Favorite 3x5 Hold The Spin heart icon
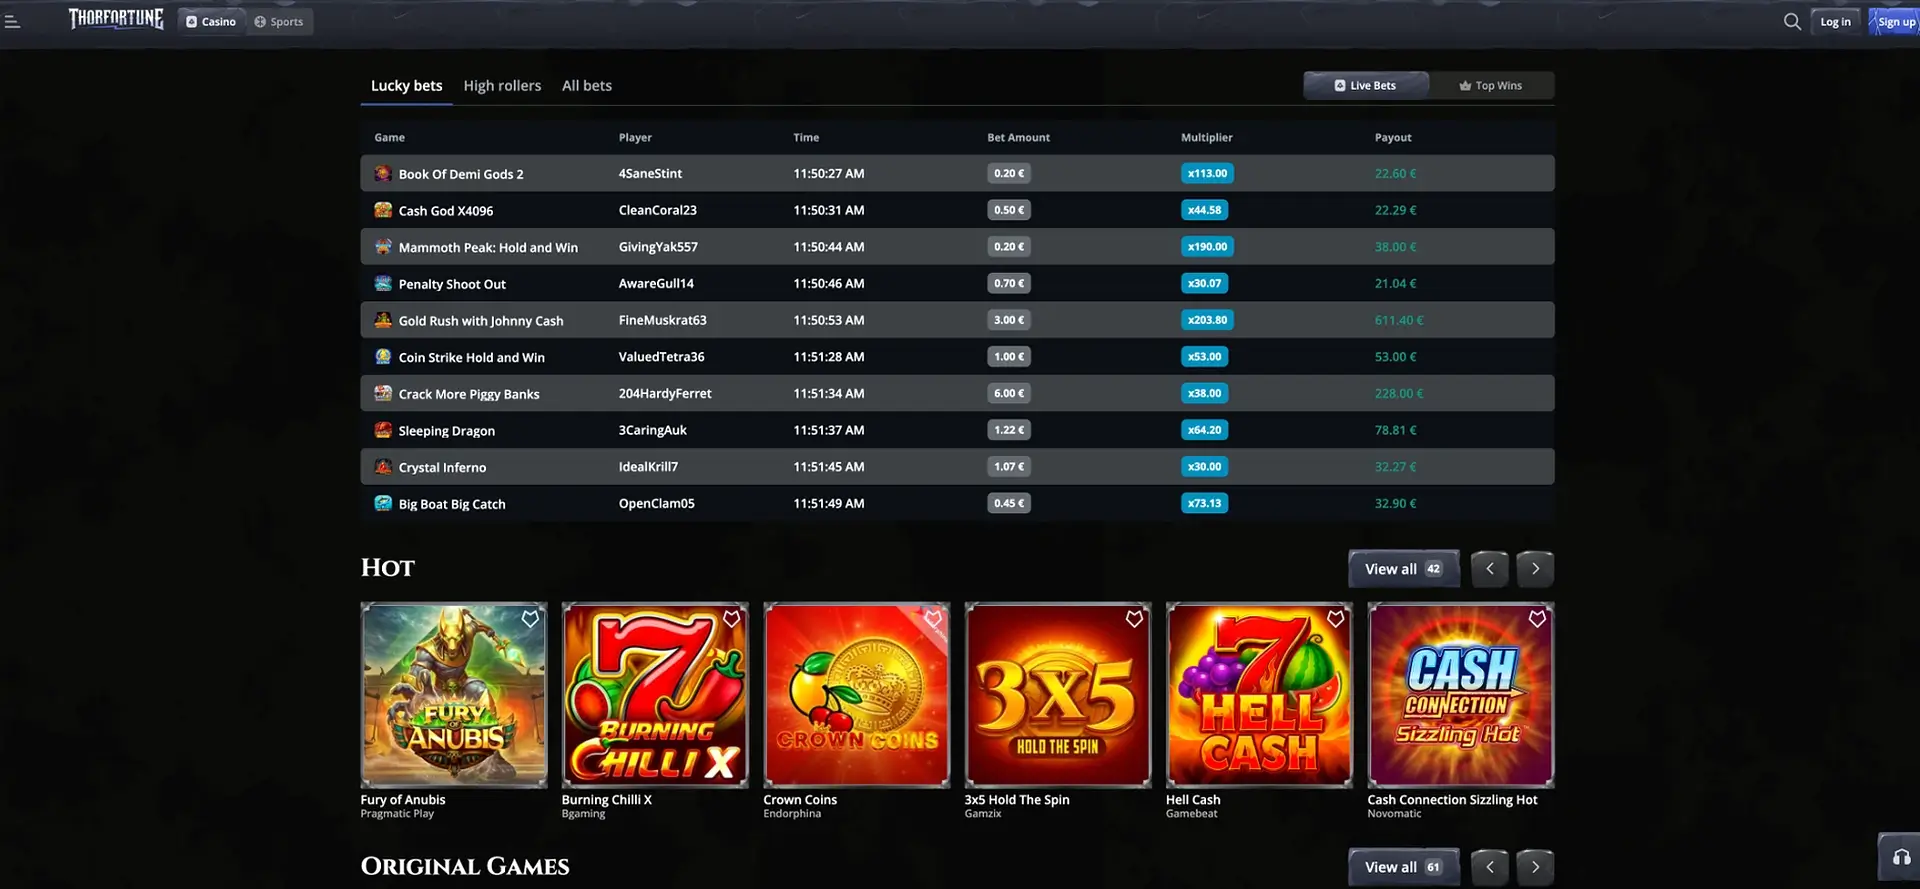1920x889 pixels. (1134, 619)
